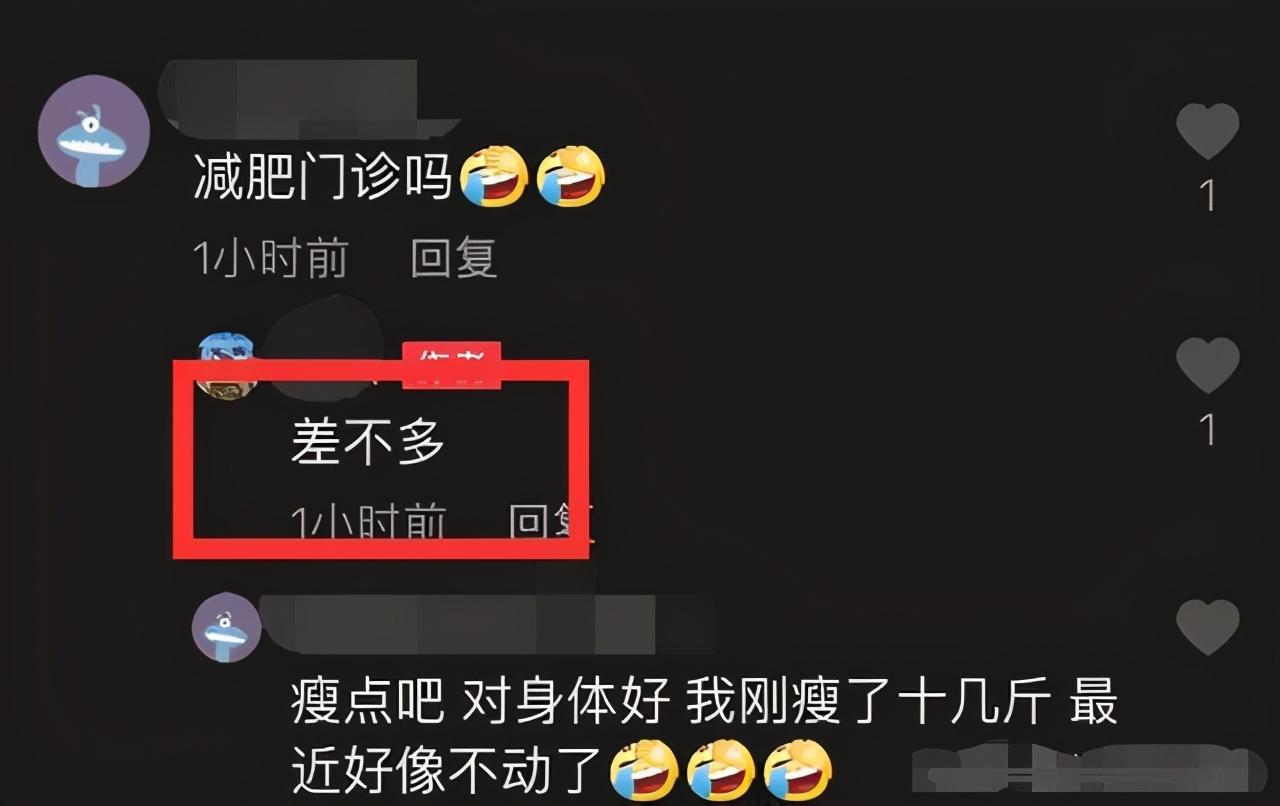Like the "瘦点吧 对身体好" comment heart

[1207, 626]
